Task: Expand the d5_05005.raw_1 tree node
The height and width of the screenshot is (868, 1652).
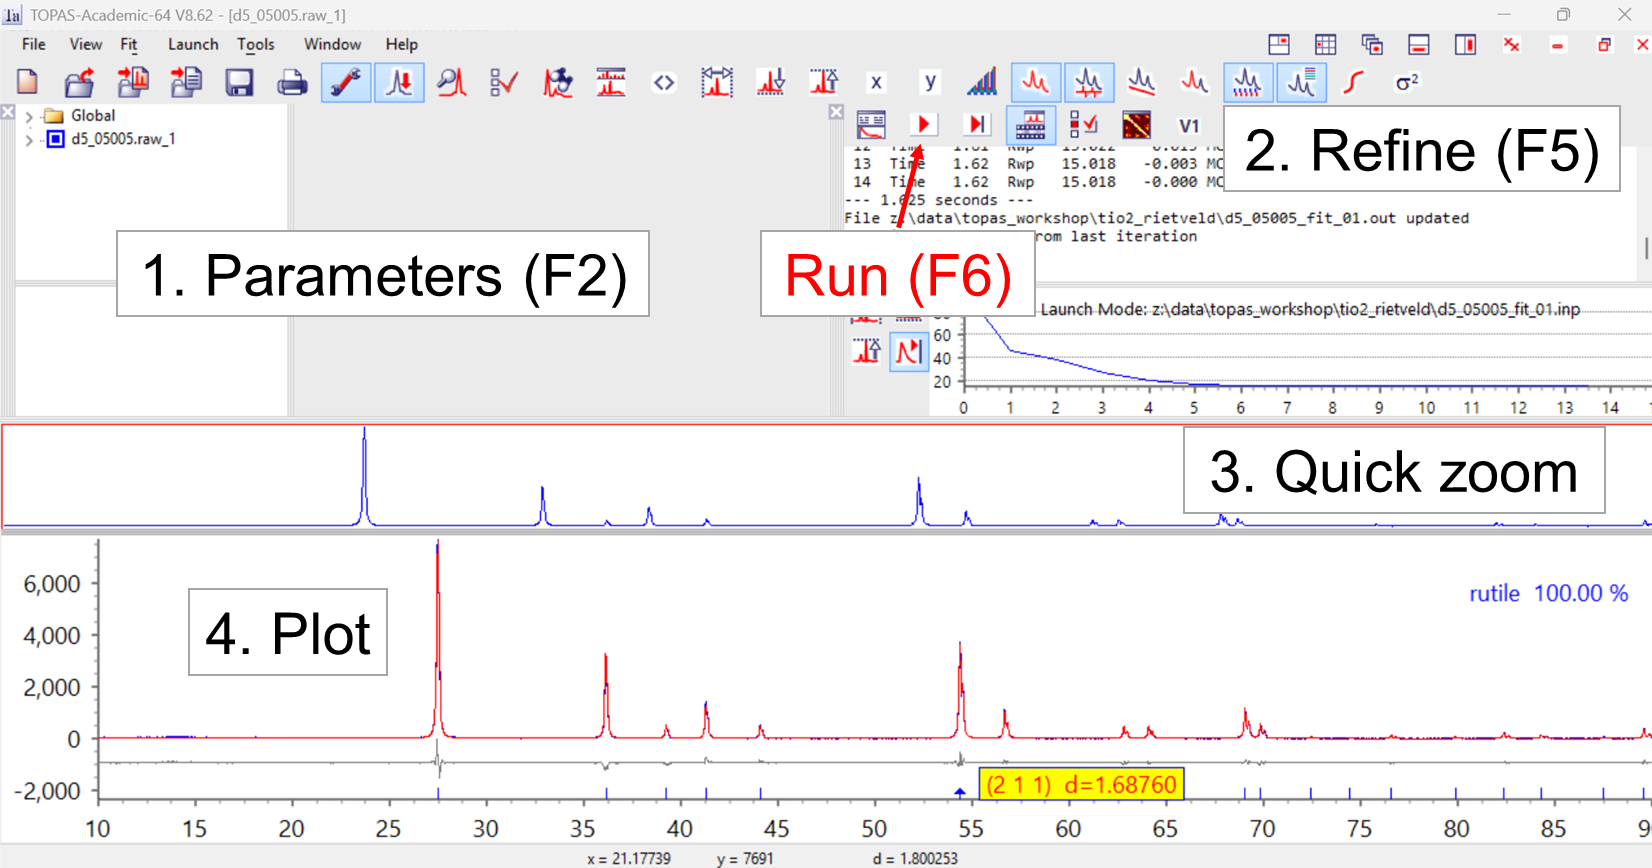Action: coord(29,139)
